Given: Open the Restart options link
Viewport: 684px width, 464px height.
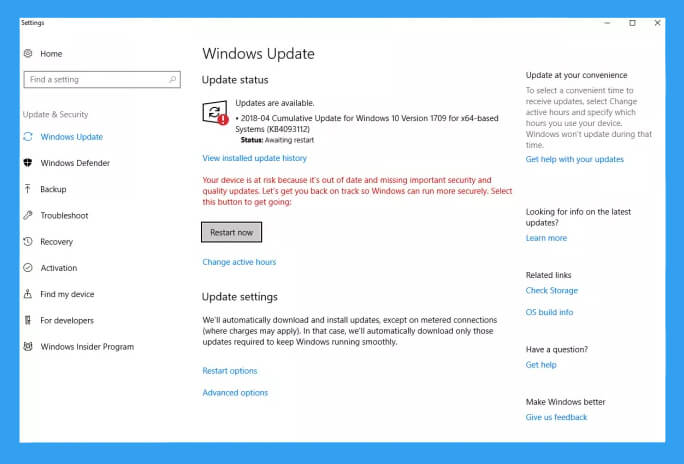Looking at the screenshot, I should (x=229, y=371).
